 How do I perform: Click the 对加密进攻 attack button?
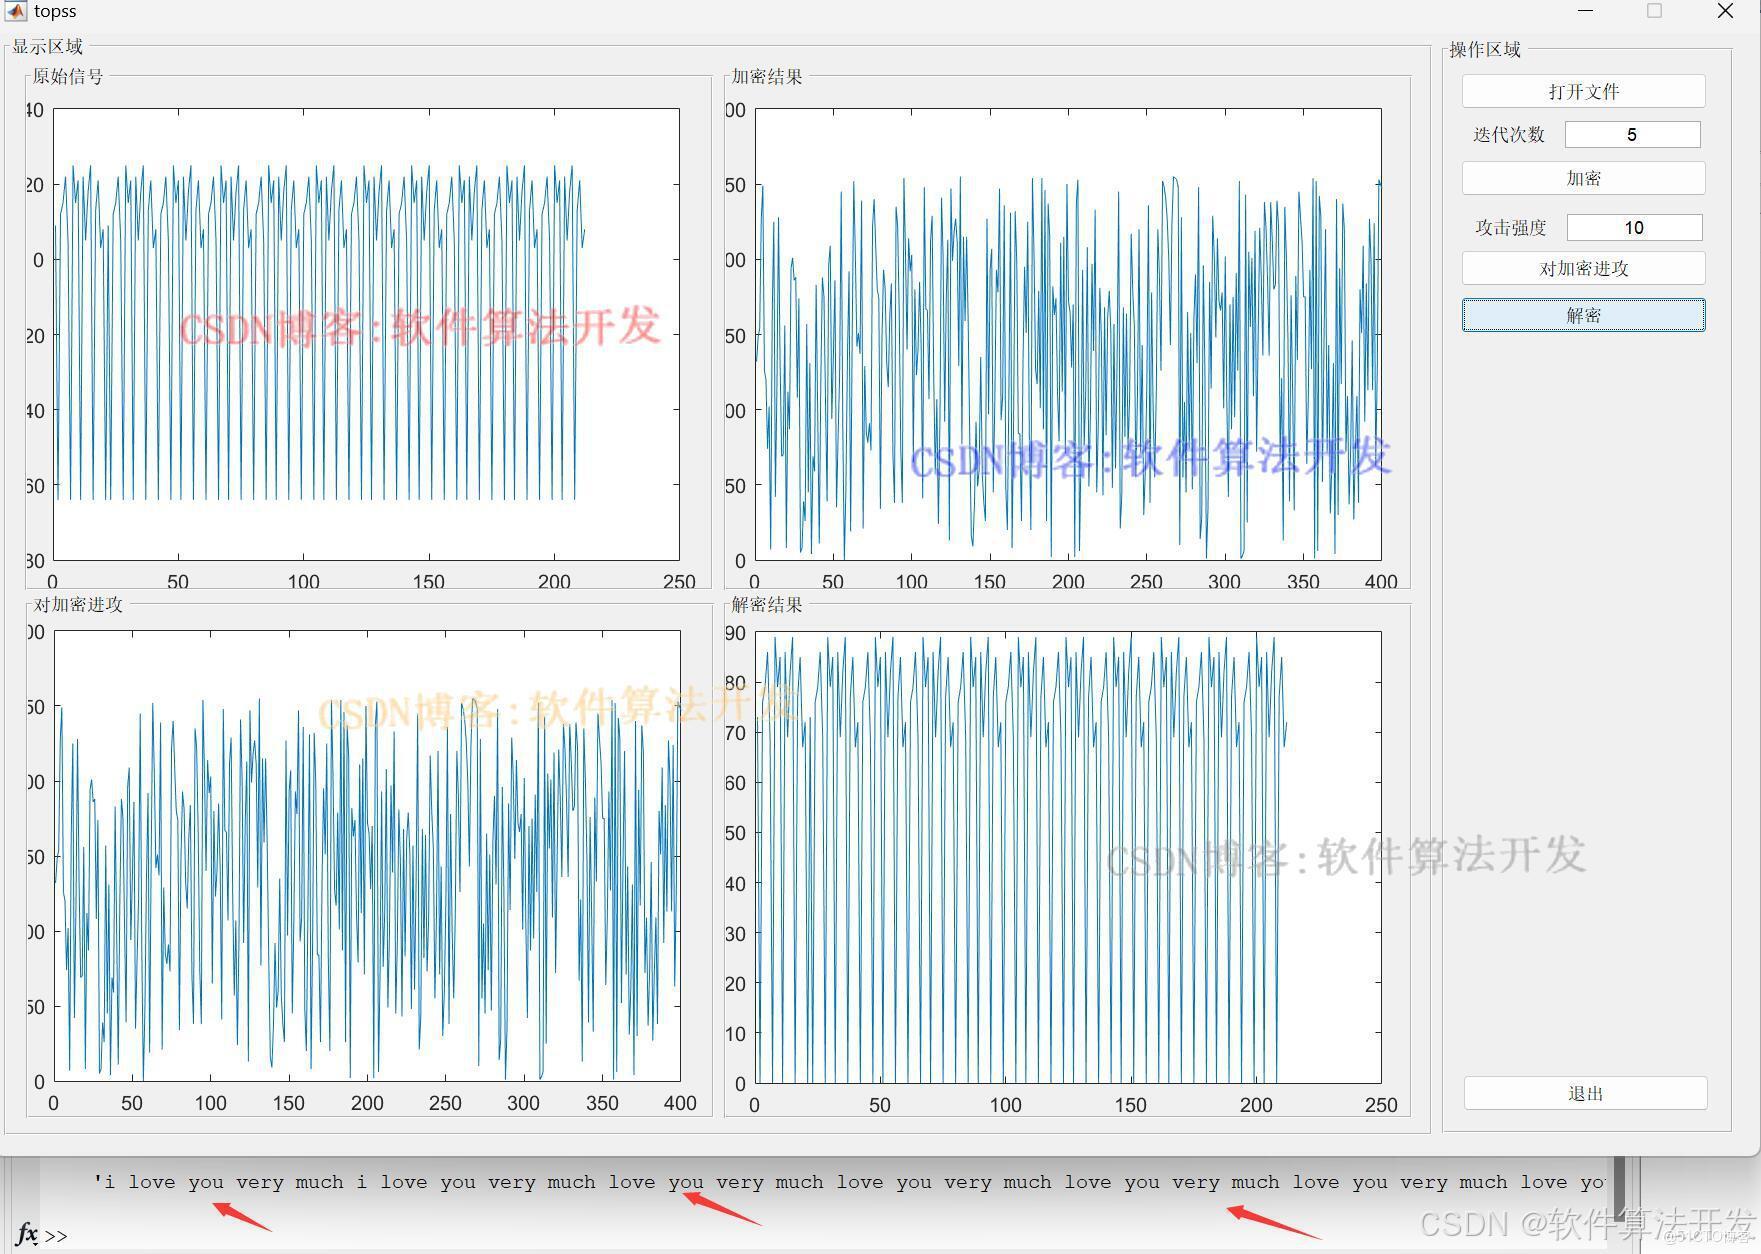[1583, 268]
